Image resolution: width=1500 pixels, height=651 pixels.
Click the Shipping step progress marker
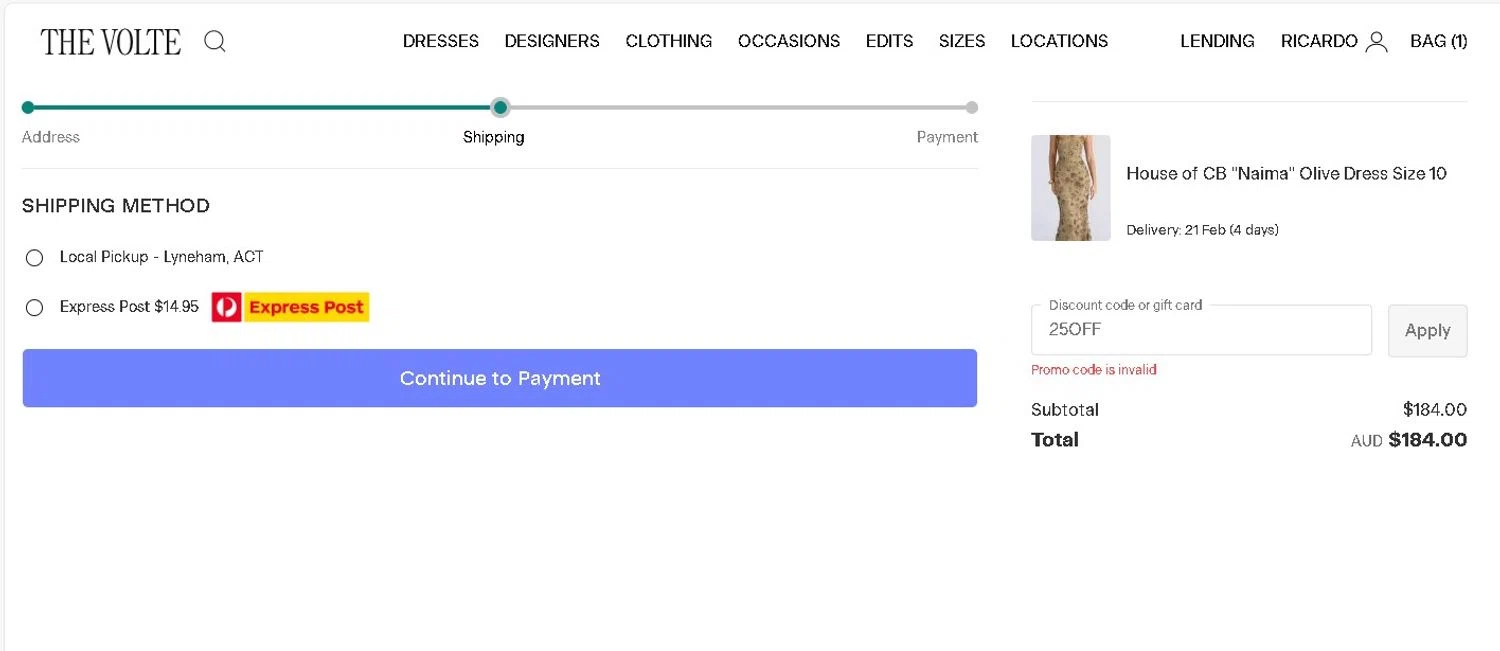[501, 107]
